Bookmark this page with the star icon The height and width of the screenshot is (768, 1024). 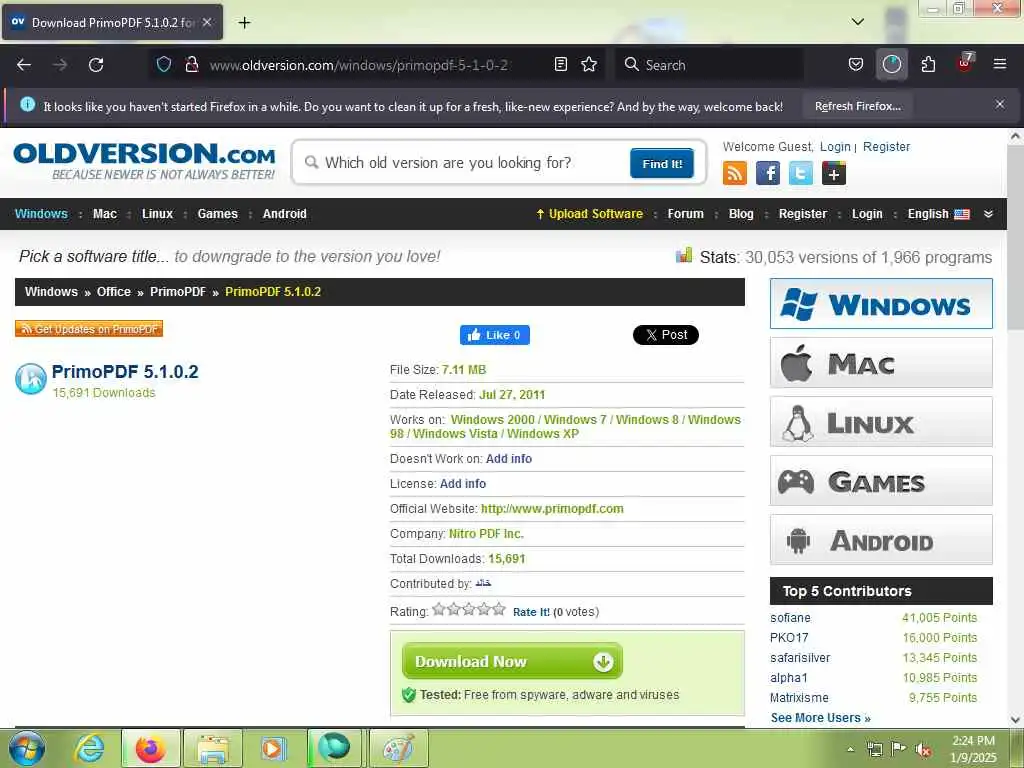[x=589, y=64]
